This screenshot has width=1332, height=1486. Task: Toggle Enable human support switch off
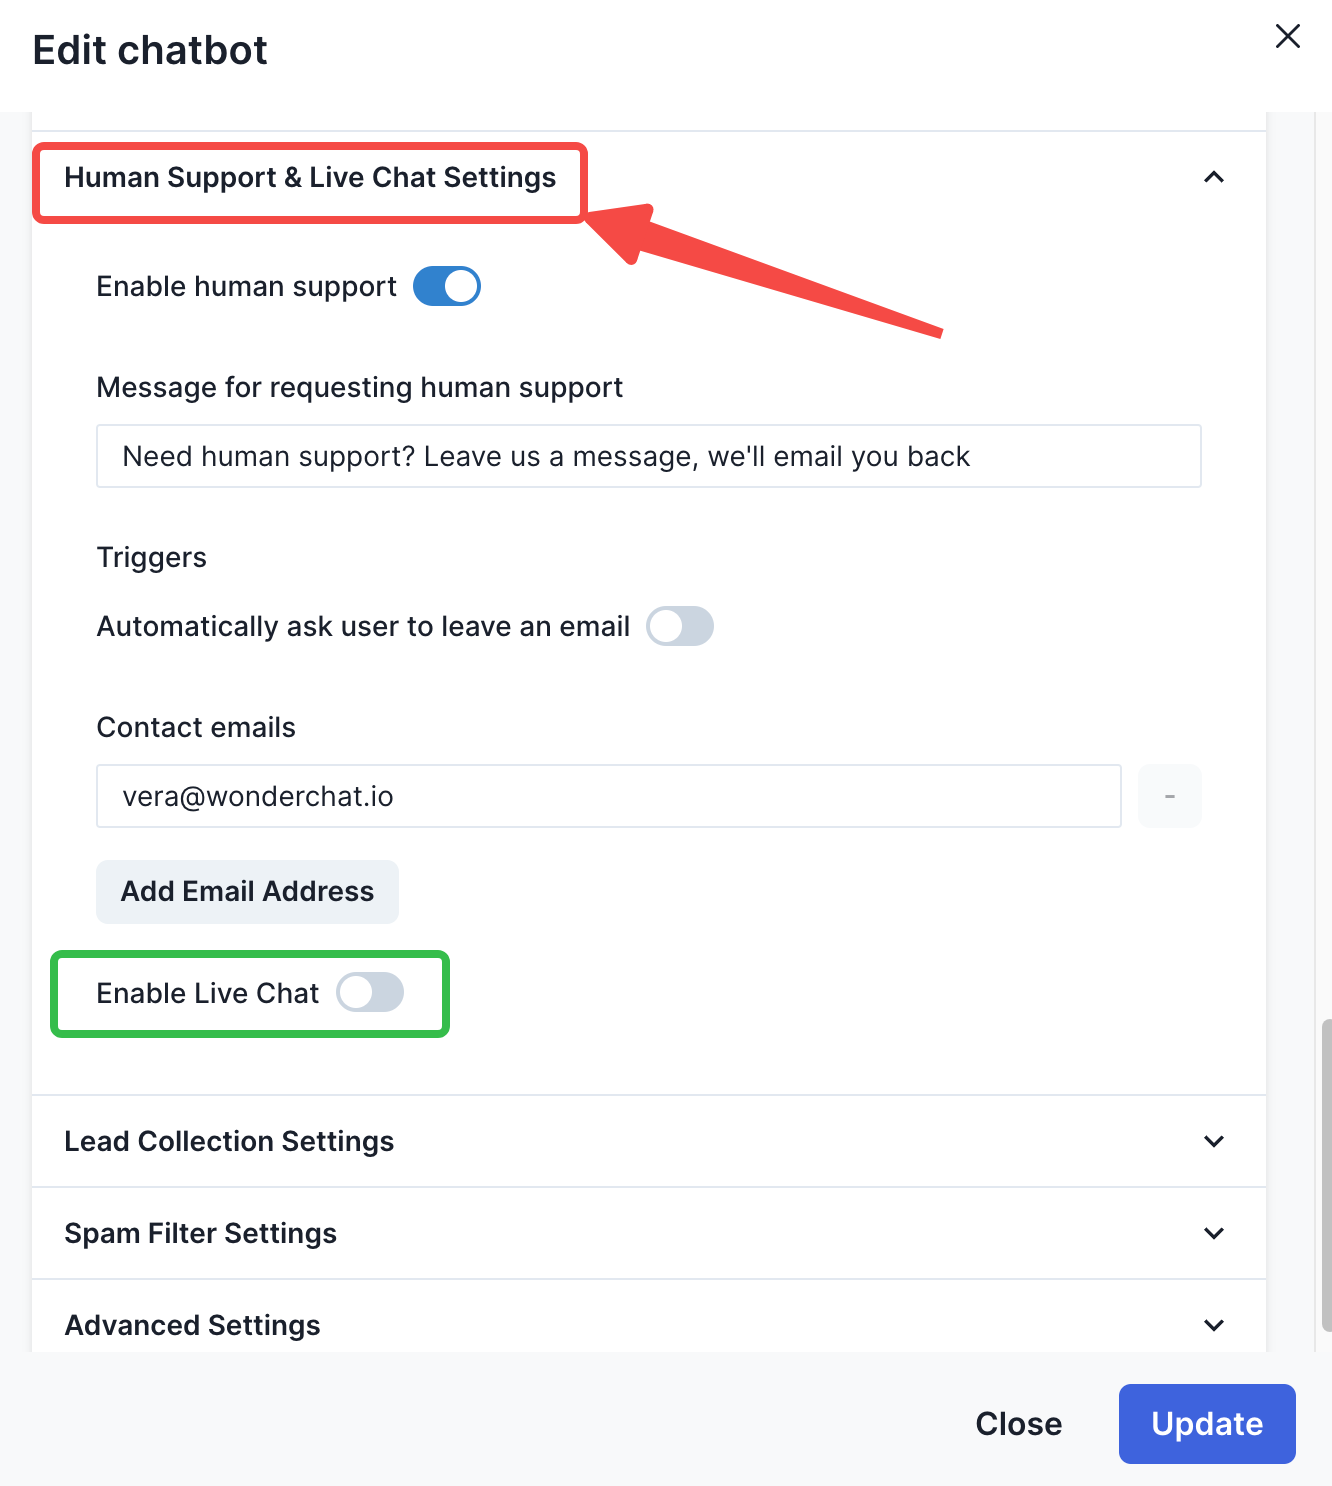[x=447, y=286]
